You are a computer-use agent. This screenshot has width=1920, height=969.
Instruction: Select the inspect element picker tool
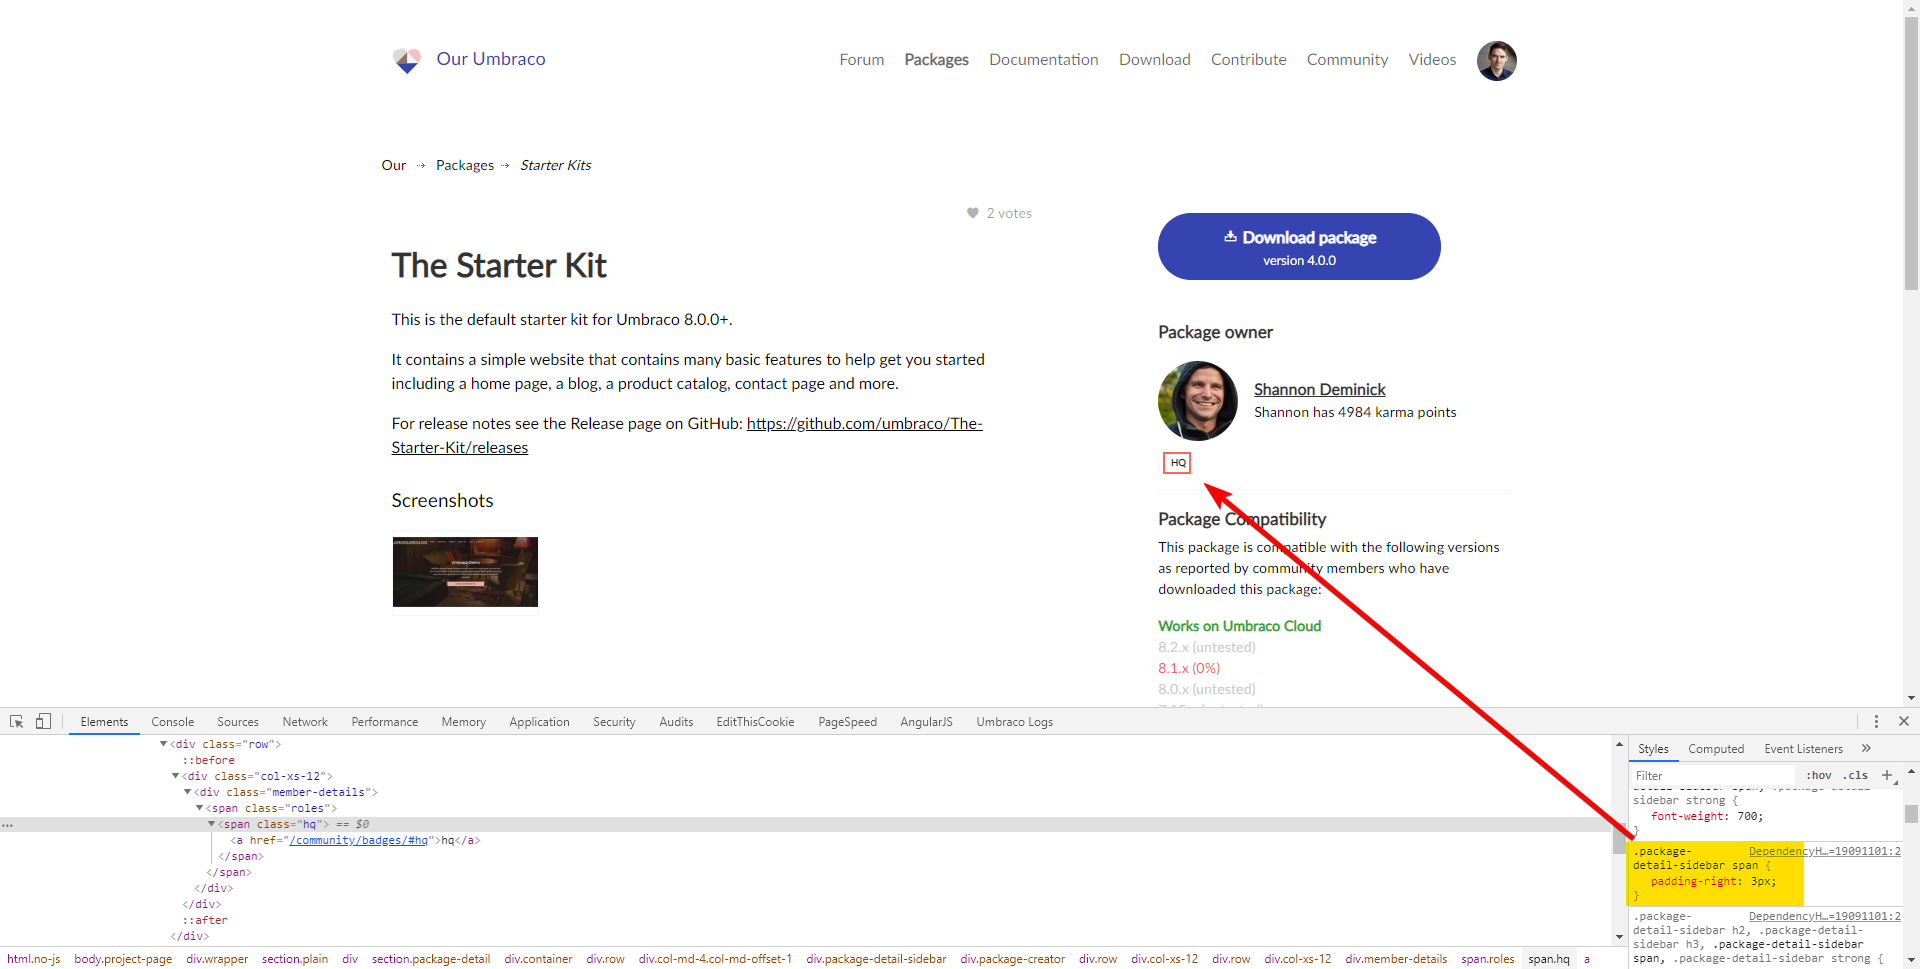point(16,721)
